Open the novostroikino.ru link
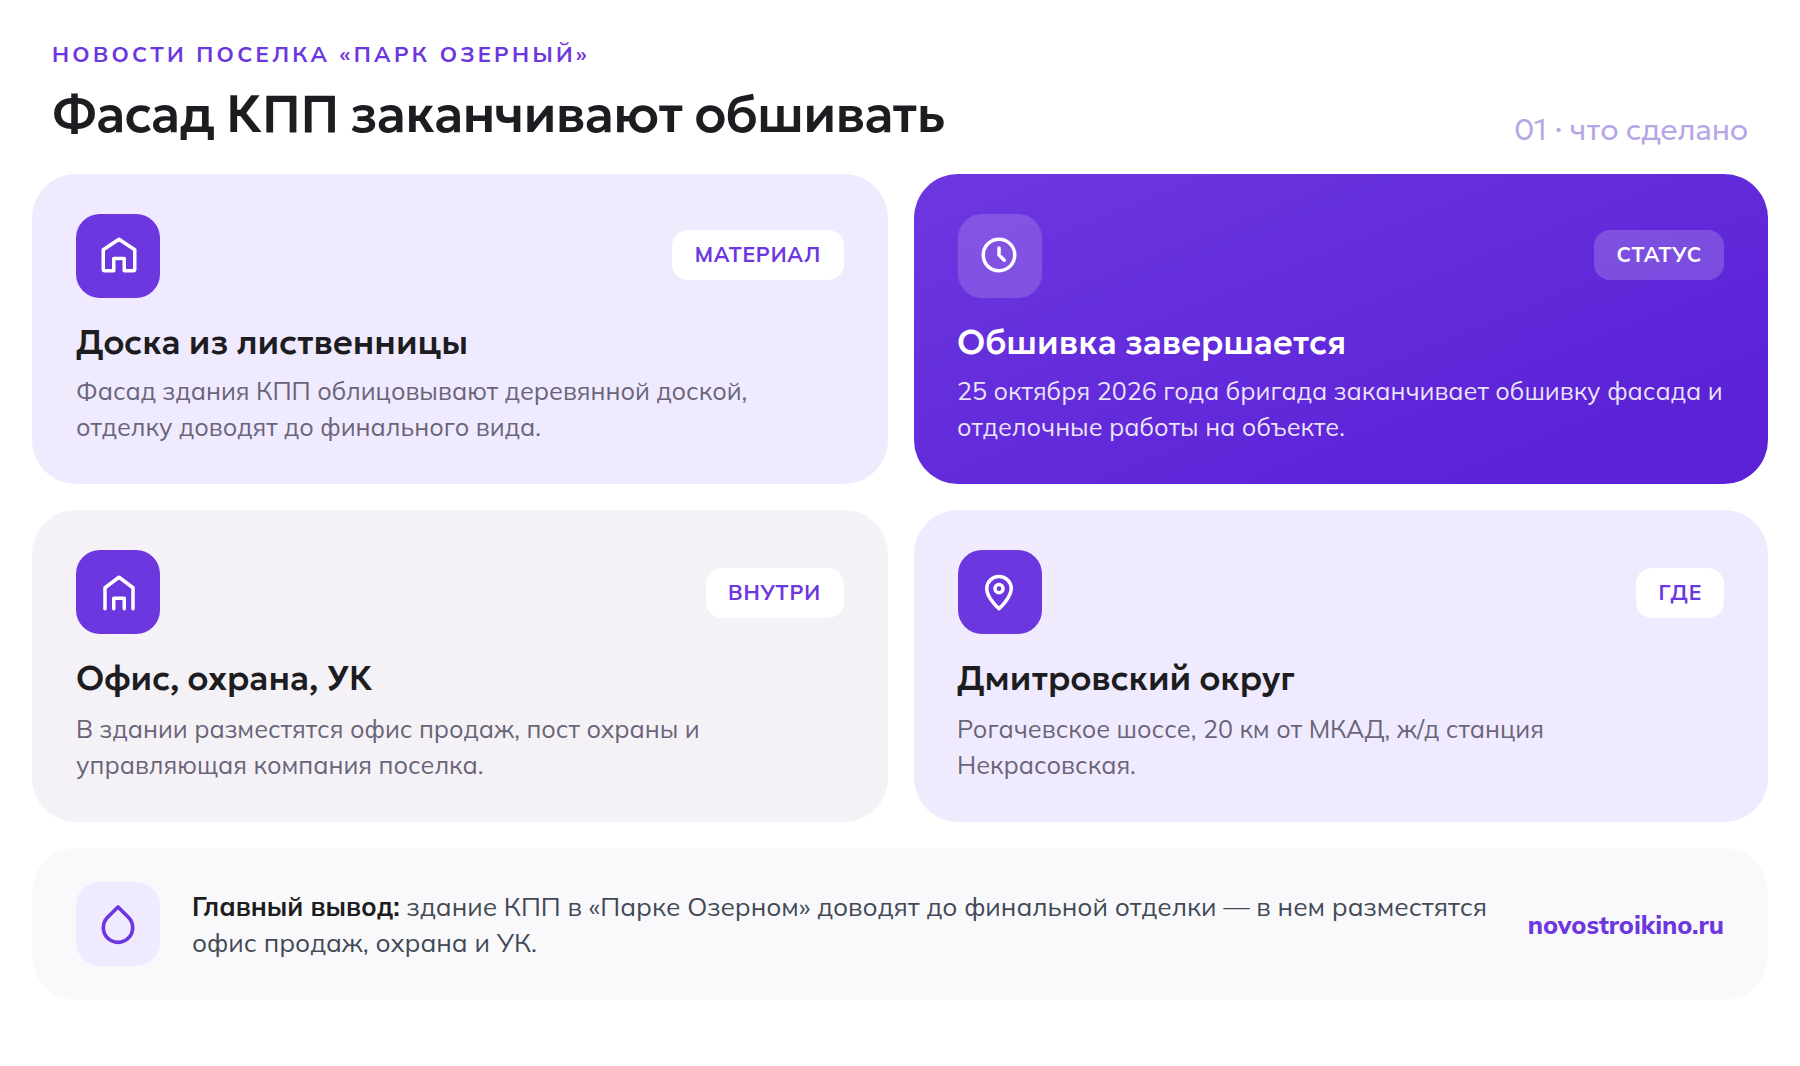 coord(1626,926)
